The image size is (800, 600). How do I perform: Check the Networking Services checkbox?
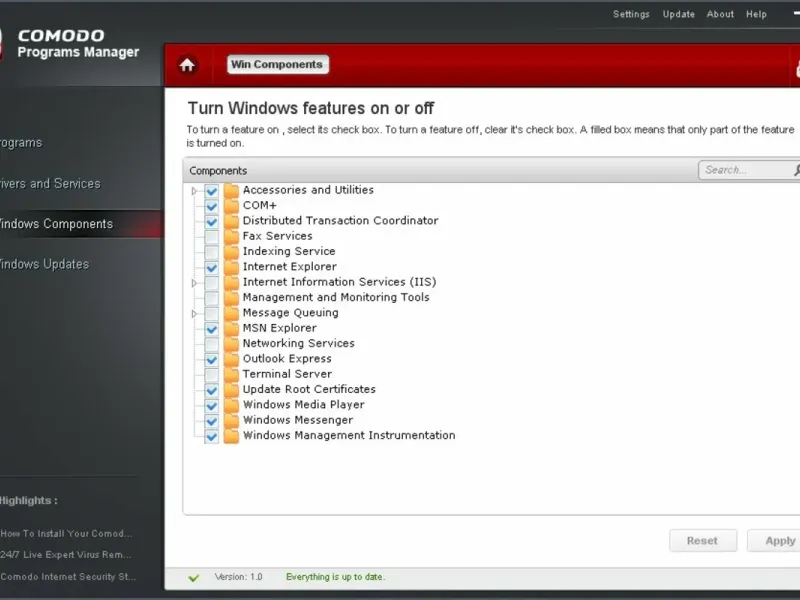(211, 344)
